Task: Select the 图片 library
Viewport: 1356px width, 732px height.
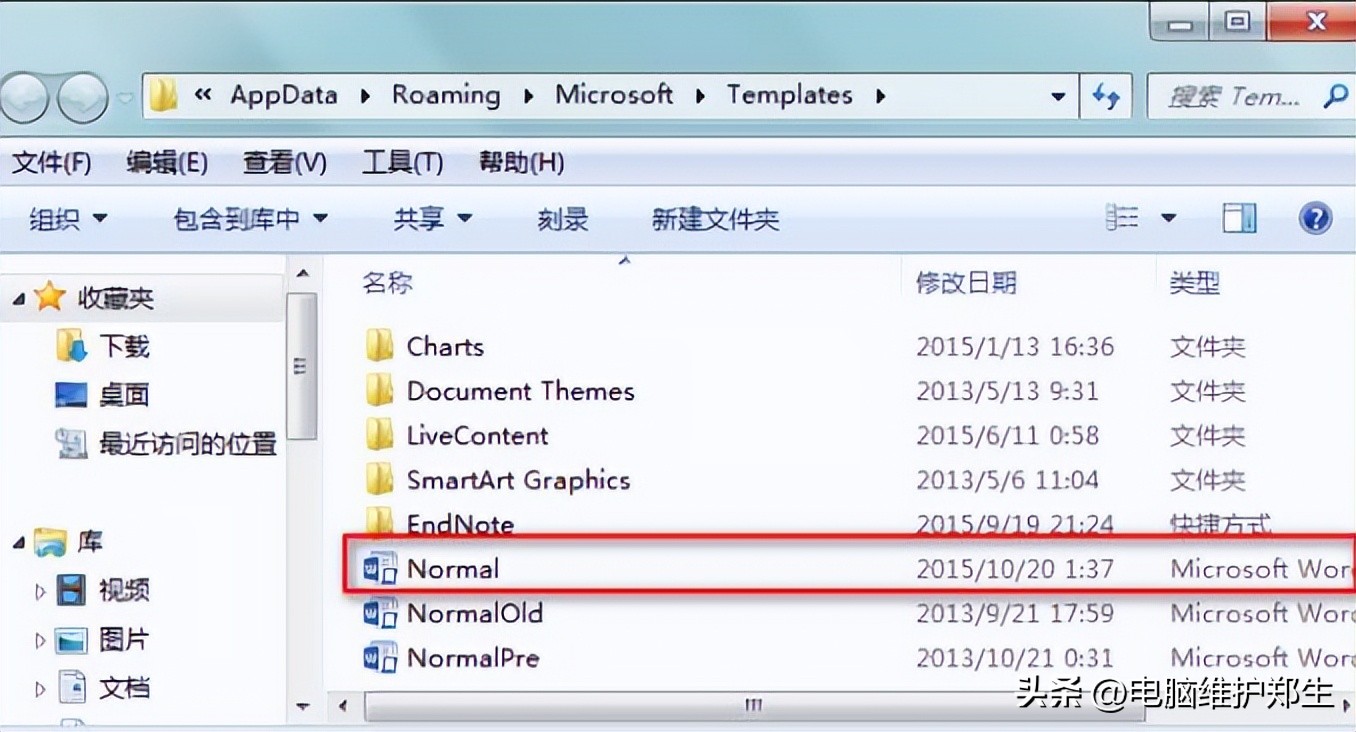Action: (124, 639)
